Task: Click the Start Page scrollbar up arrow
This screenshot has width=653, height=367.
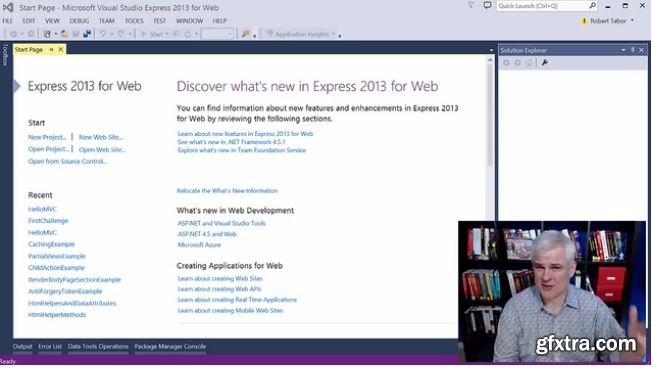Action: 490,60
